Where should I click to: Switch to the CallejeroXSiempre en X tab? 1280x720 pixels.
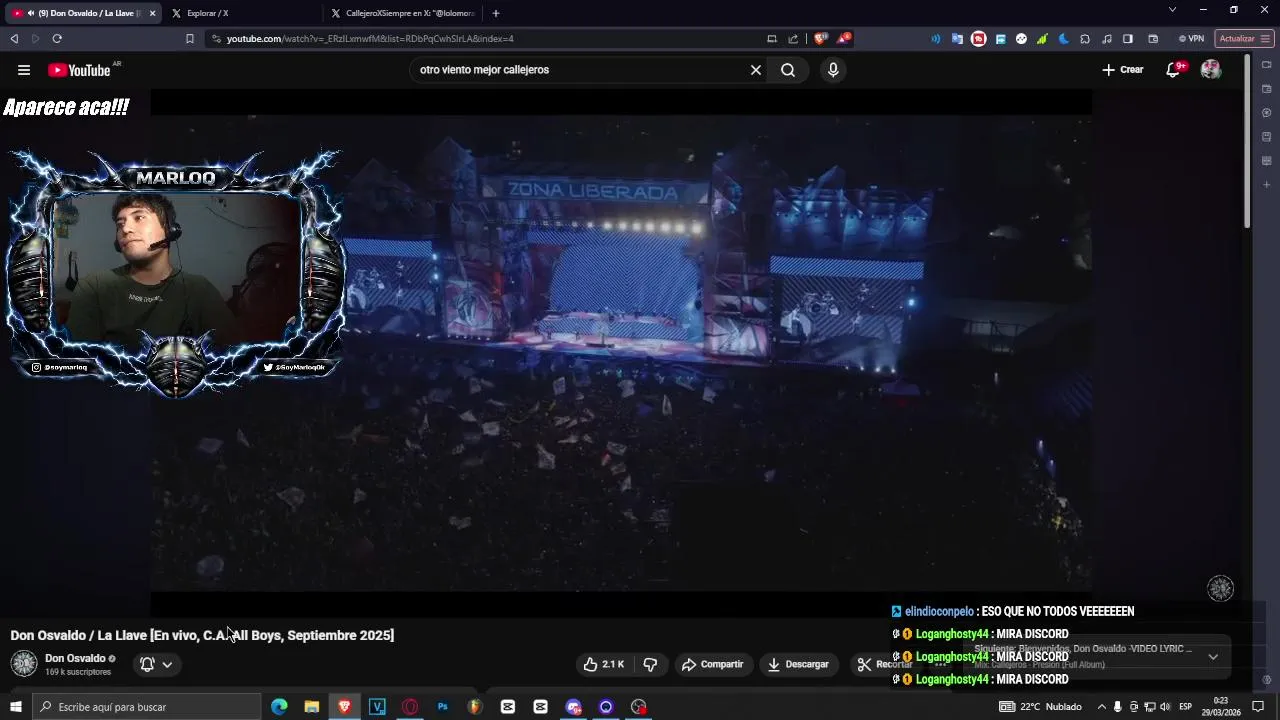click(x=403, y=13)
